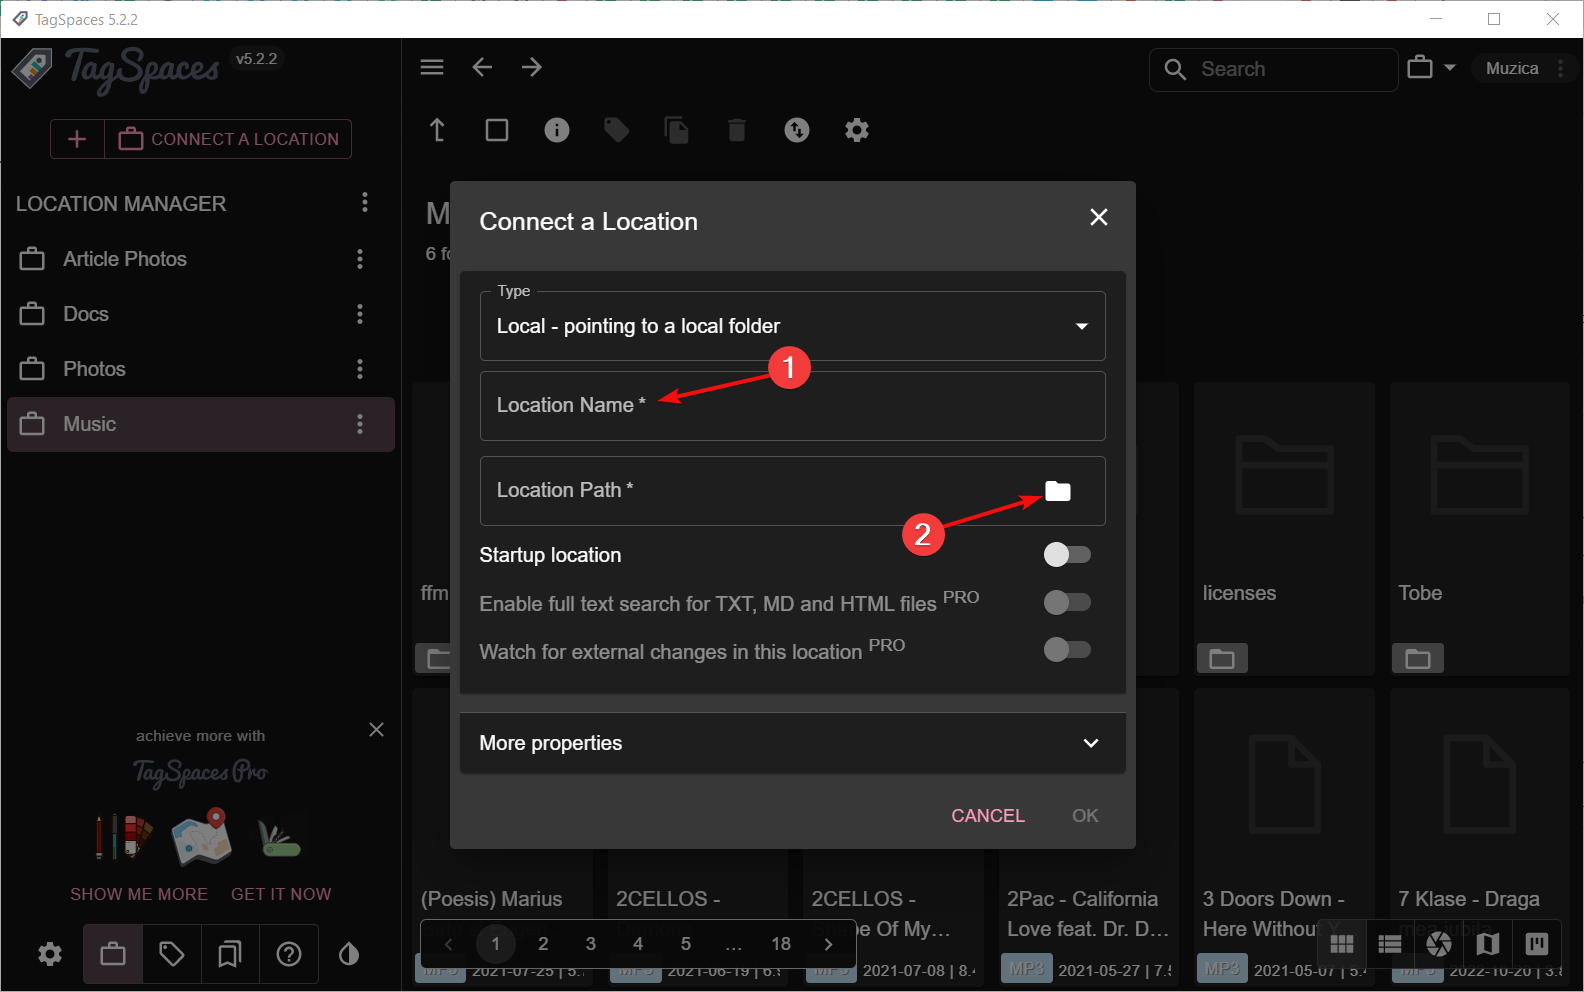1584x992 pixels.
Task: Go to page 2 in pagination
Action: pyautogui.click(x=543, y=943)
